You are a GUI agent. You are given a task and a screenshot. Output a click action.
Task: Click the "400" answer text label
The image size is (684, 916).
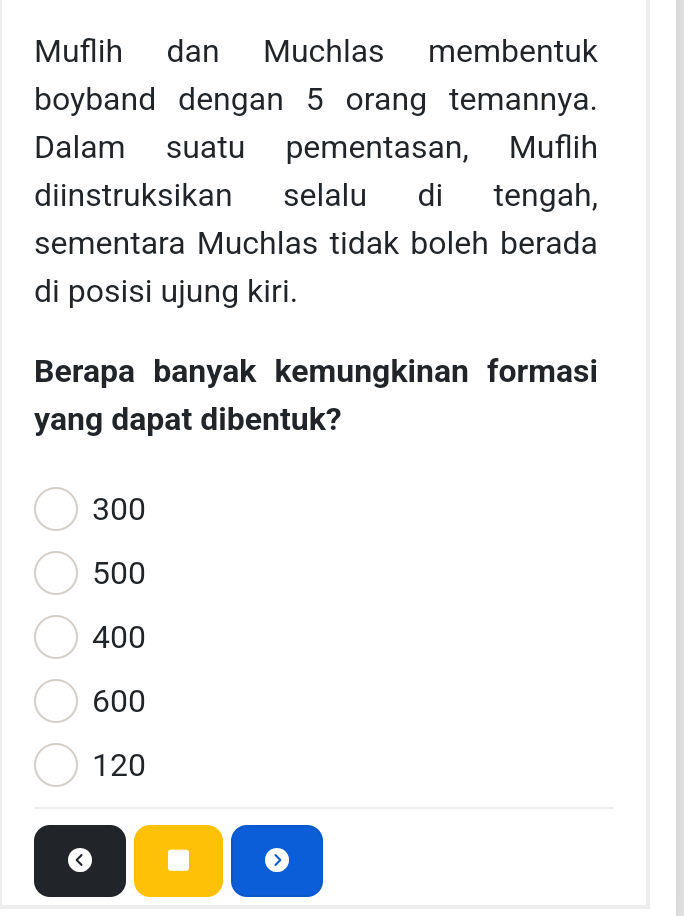click(117, 637)
